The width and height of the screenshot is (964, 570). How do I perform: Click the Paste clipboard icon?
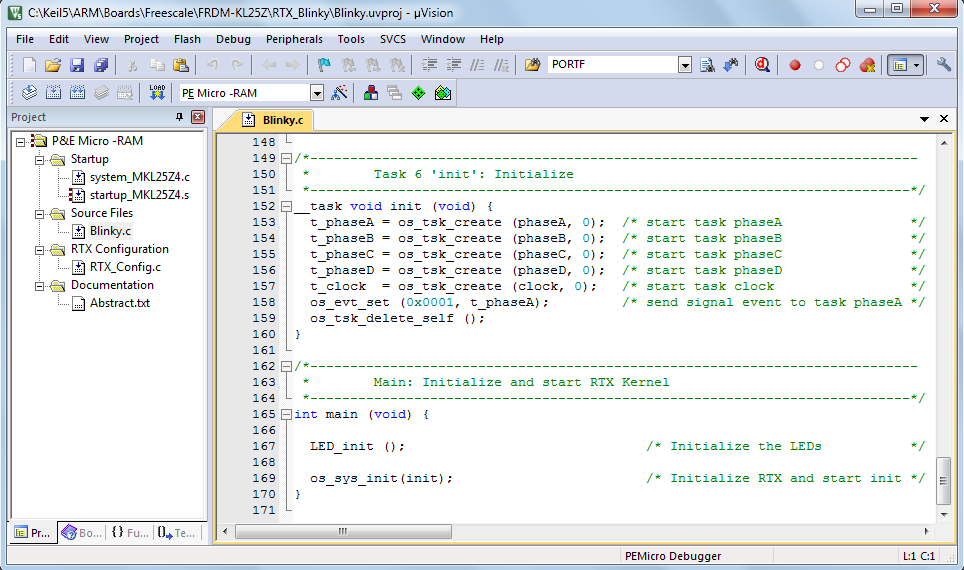(181, 65)
